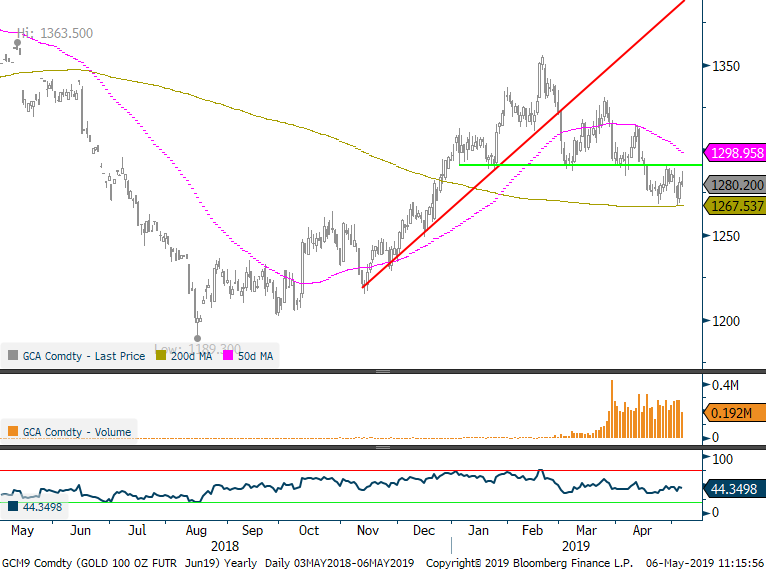
Task: Click the 1200 price axis label
Action: click(x=726, y=321)
